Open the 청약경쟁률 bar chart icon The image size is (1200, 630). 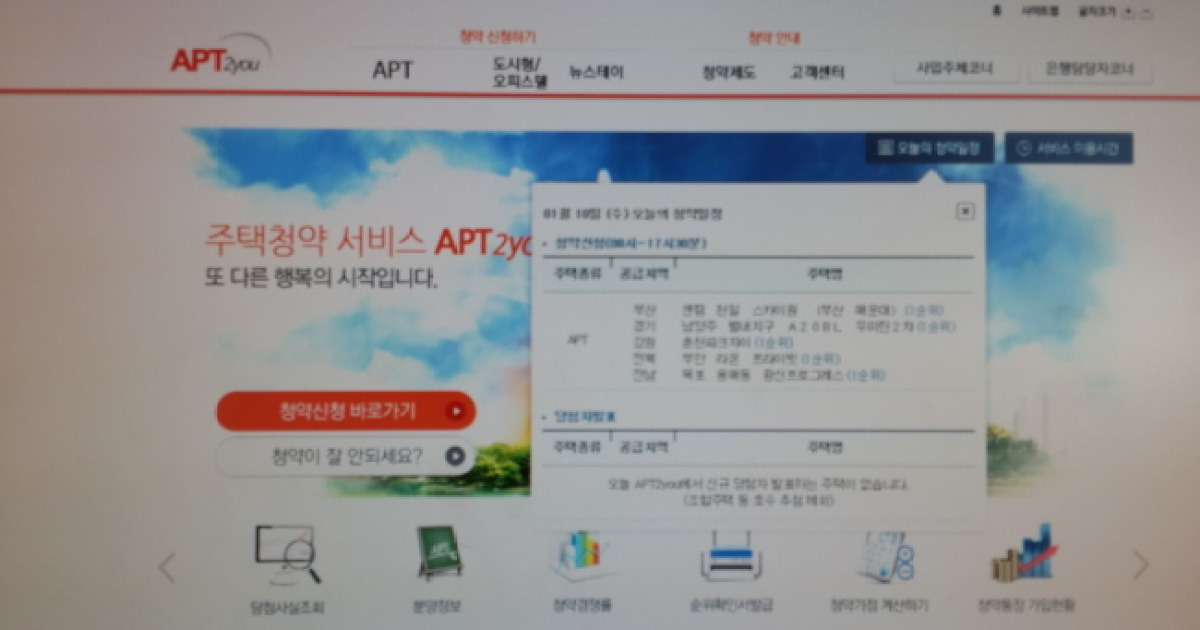pos(583,555)
